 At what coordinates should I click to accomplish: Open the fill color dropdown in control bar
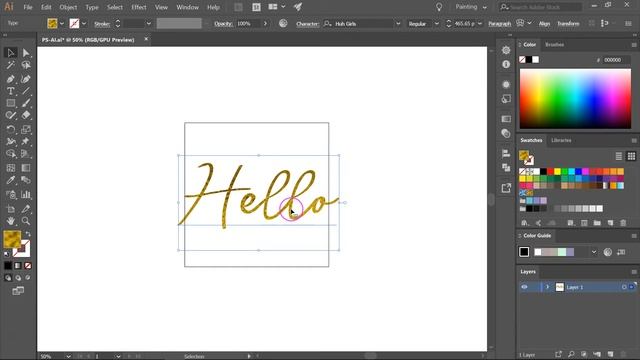tap(62, 24)
